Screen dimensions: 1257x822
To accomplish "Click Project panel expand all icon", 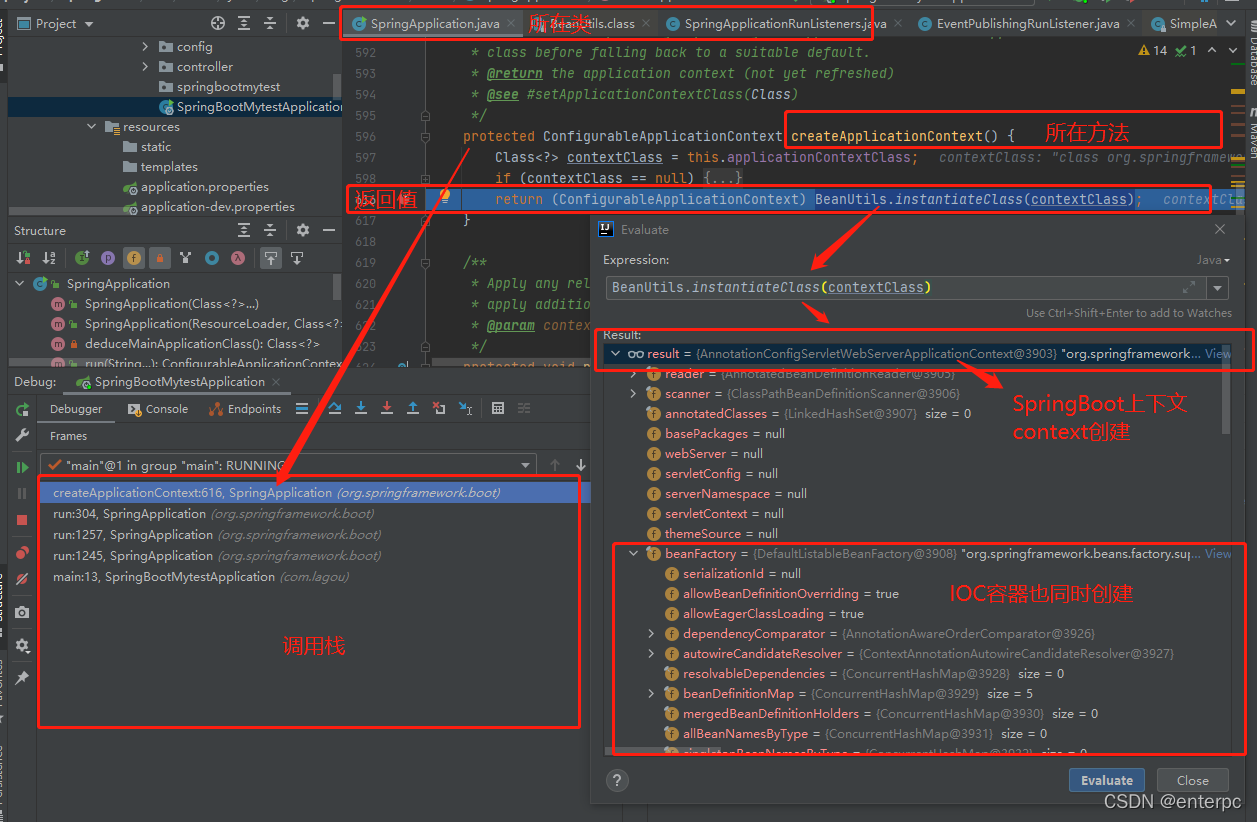I will (x=244, y=23).
